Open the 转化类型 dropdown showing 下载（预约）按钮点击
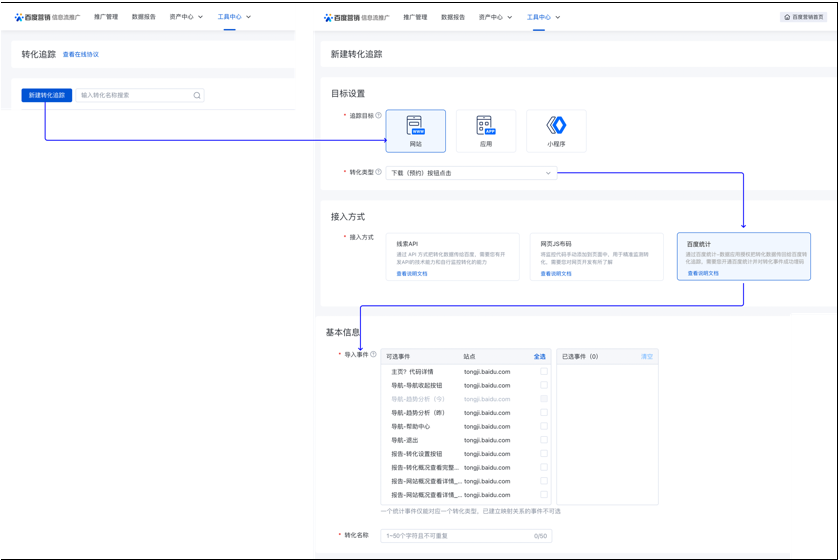The image size is (839, 560). click(471, 173)
